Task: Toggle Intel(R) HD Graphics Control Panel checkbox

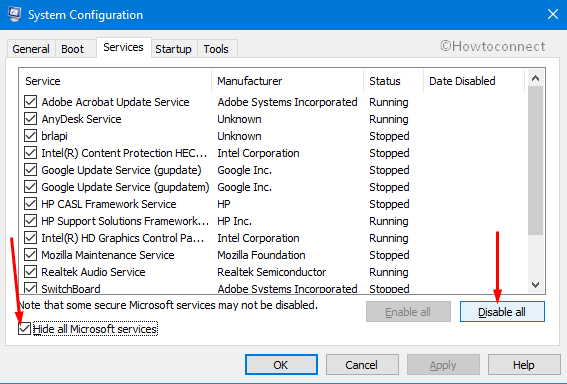Action: [x=30, y=238]
